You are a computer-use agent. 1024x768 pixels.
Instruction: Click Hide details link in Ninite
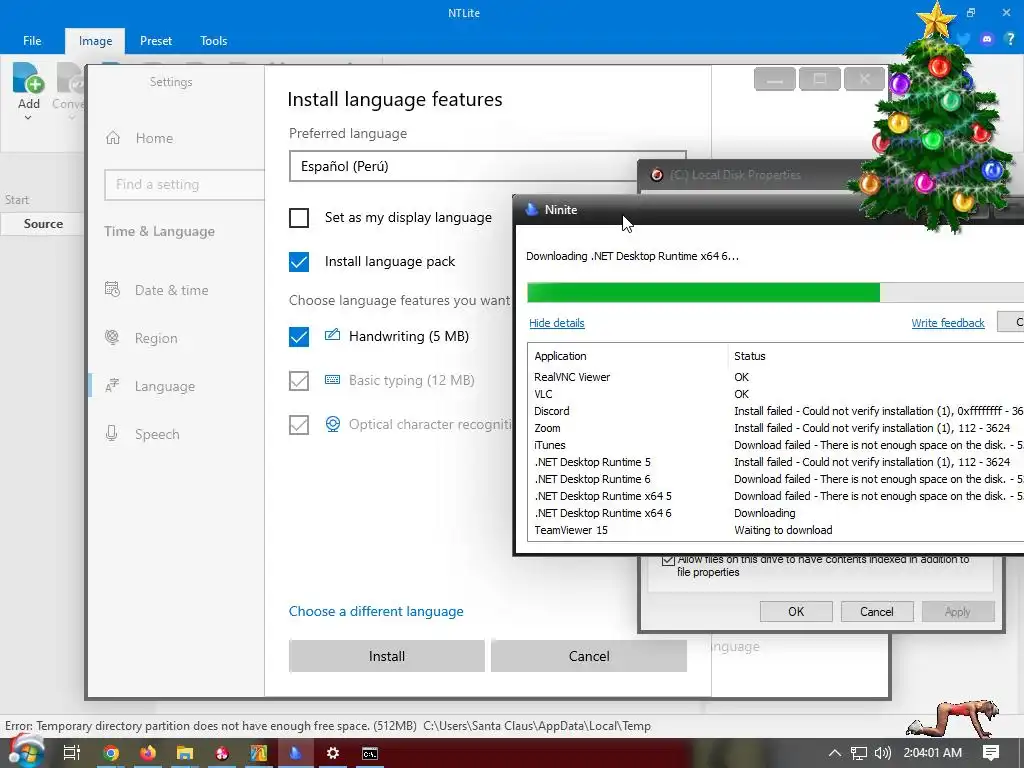coord(556,323)
